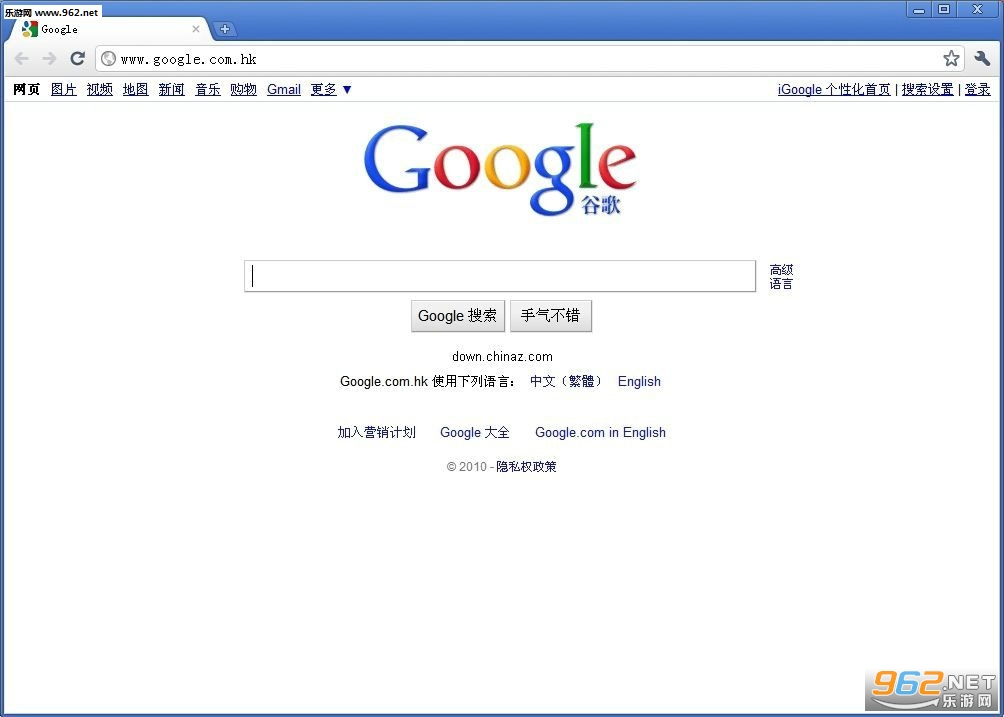The height and width of the screenshot is (717, 1004).
Task: Open the wrench settings menu
Action: [982, 59]
